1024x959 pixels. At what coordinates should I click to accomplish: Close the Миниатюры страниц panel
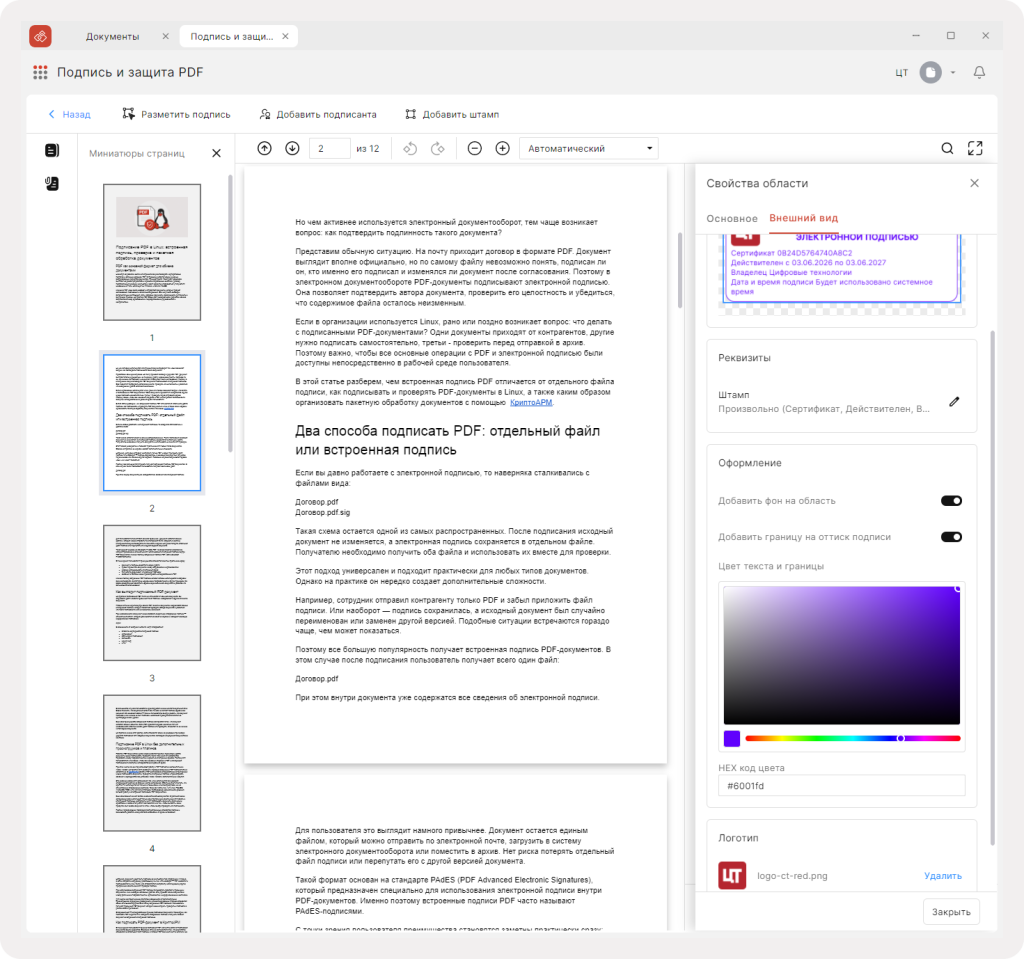(217, 154)
